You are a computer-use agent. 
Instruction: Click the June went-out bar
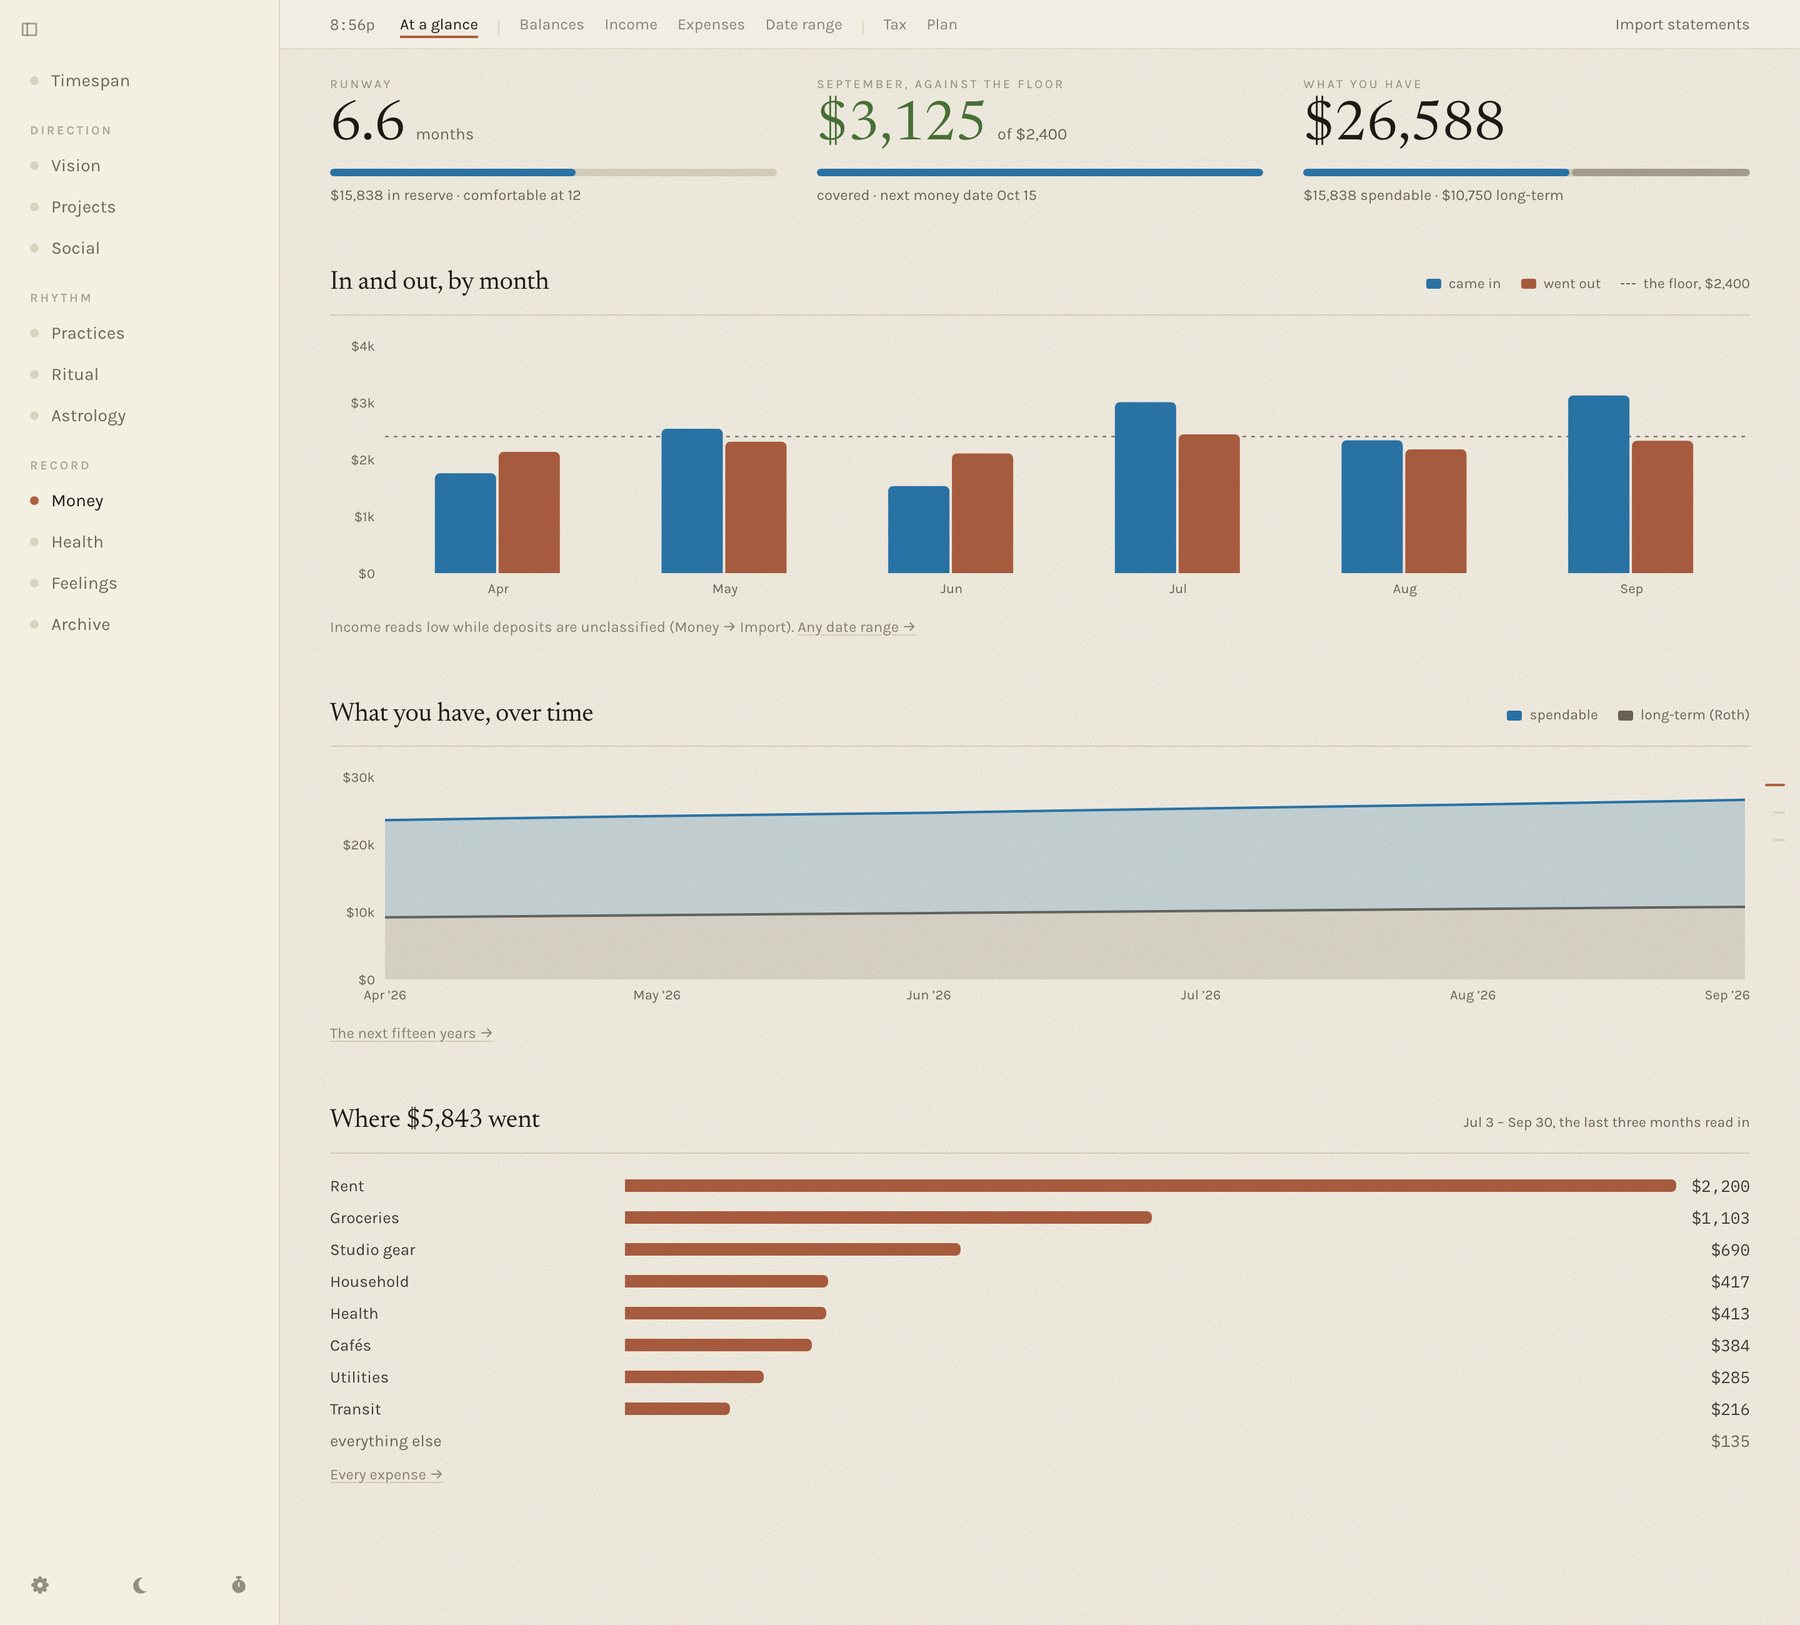pos(982,513)
